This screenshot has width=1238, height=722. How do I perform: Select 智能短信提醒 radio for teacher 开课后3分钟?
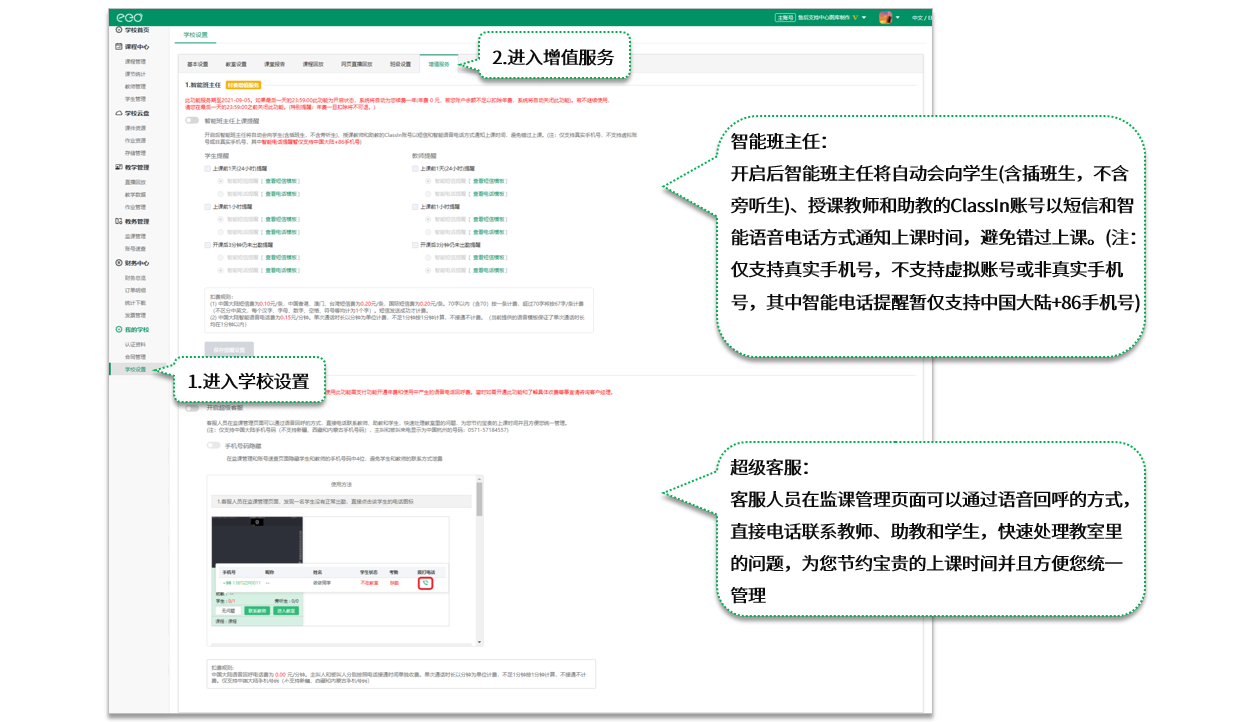pyautogui.click(x=428, y=256)
